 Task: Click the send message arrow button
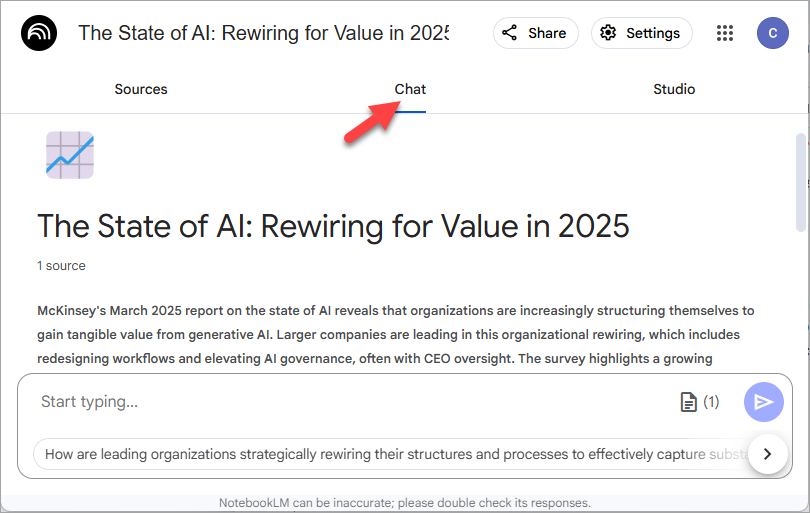[x=764, y=402]
